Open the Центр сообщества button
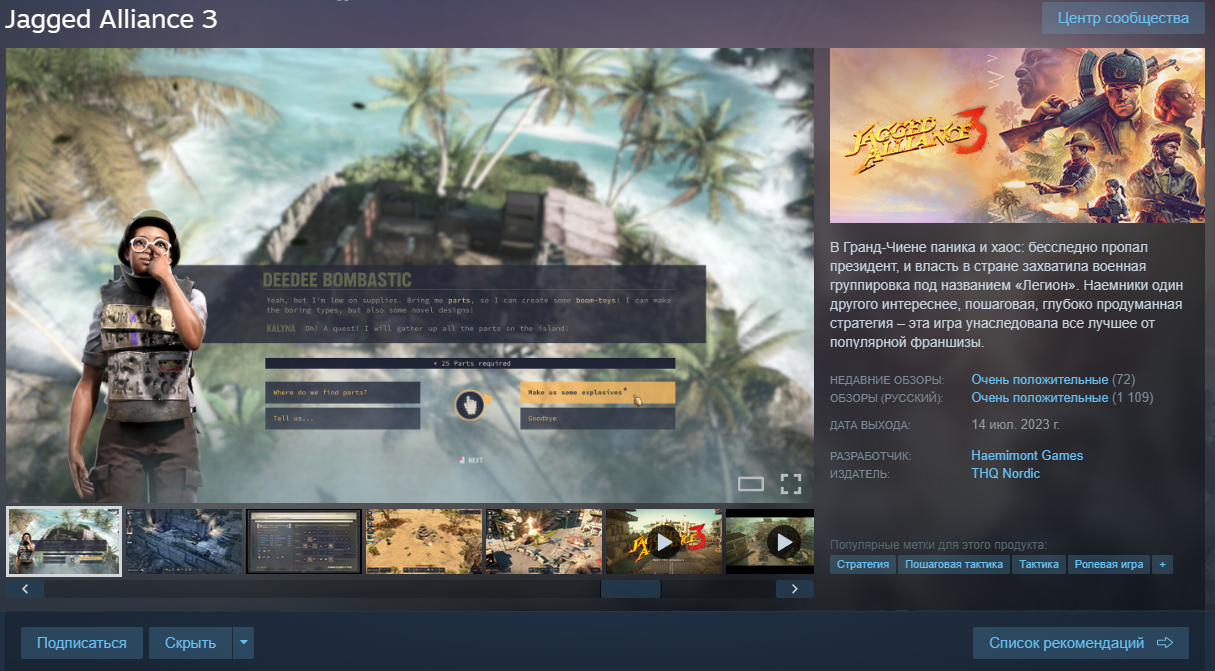 (1123, 18)
